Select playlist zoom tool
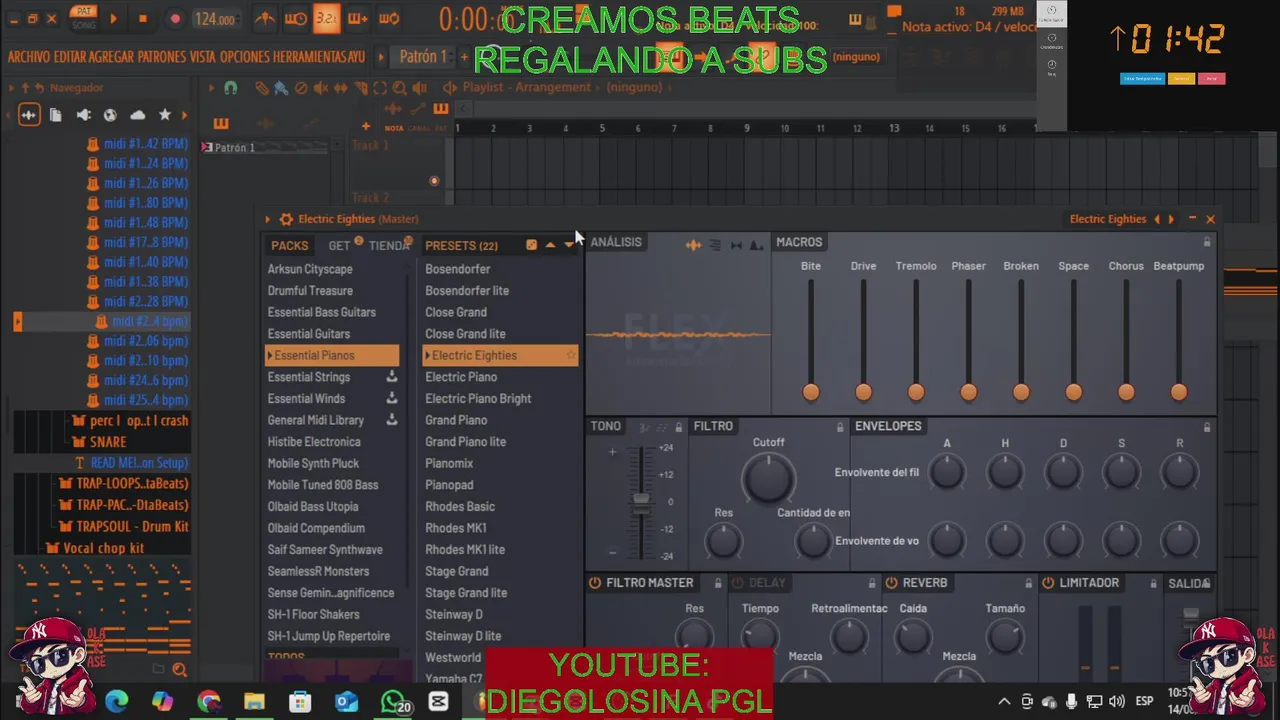Viewport: 1280px width, 720px height. pos(400,88)
